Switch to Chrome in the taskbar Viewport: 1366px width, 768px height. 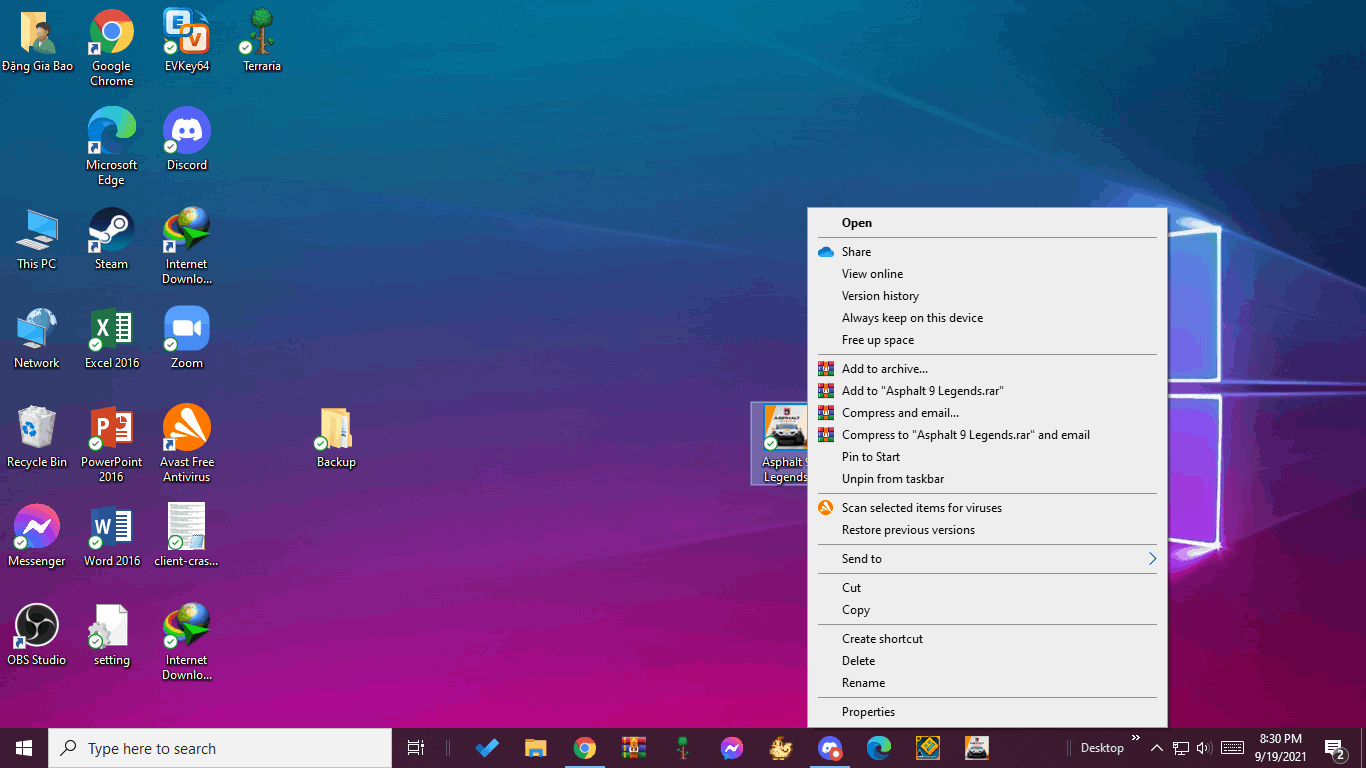pos(585,748)
